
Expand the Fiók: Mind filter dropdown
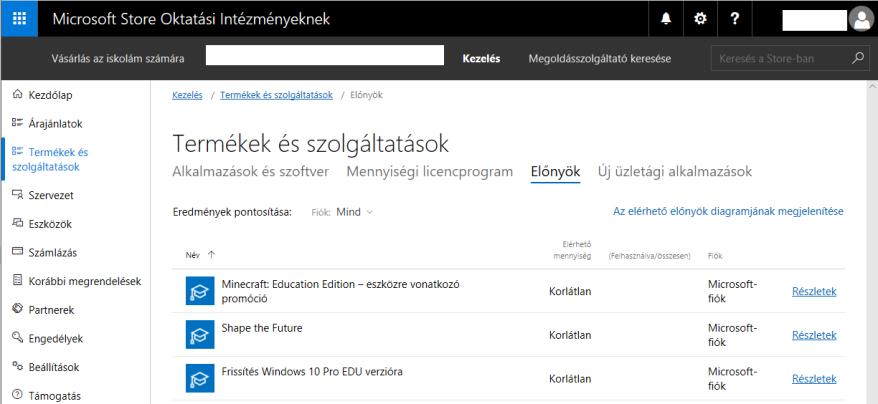342,212
